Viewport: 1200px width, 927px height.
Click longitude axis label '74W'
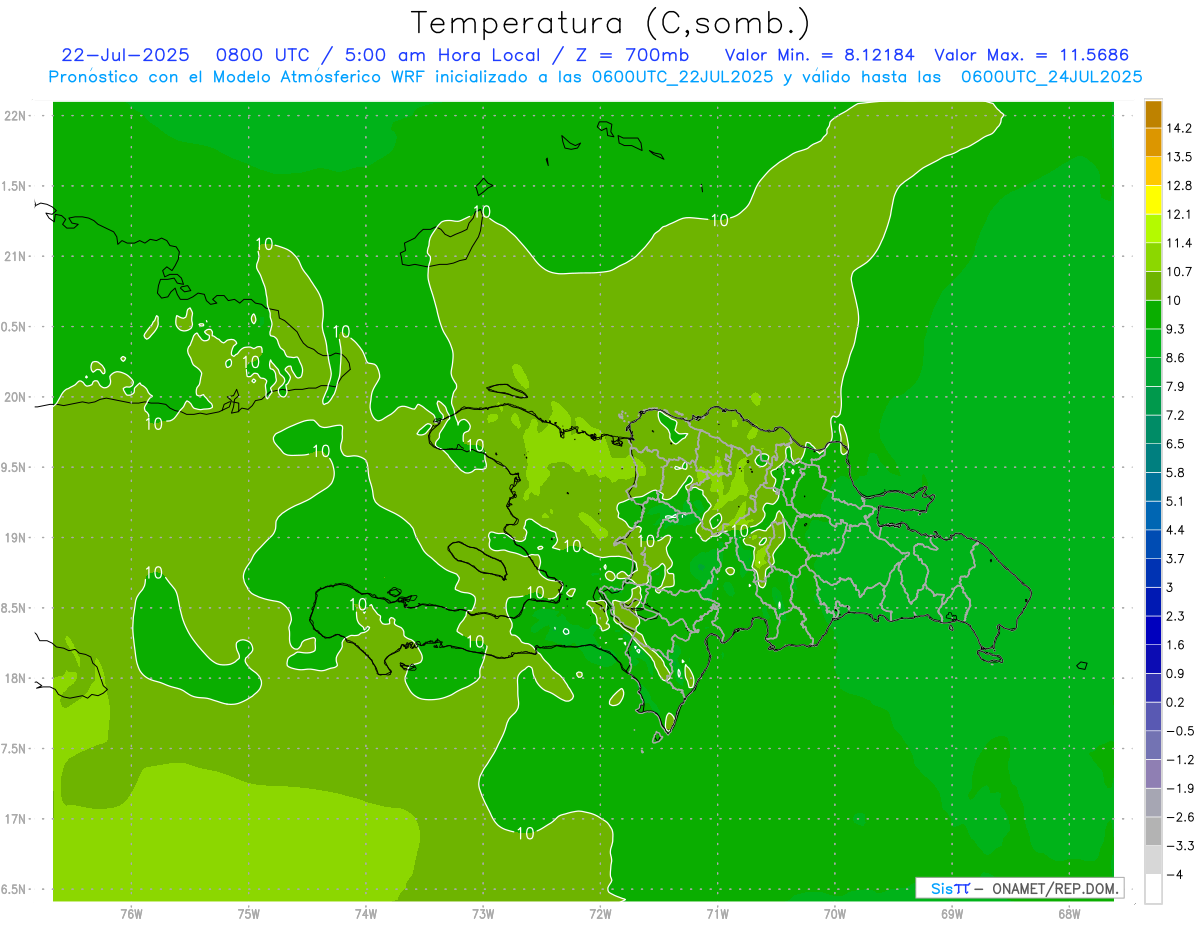coord(366,914)
